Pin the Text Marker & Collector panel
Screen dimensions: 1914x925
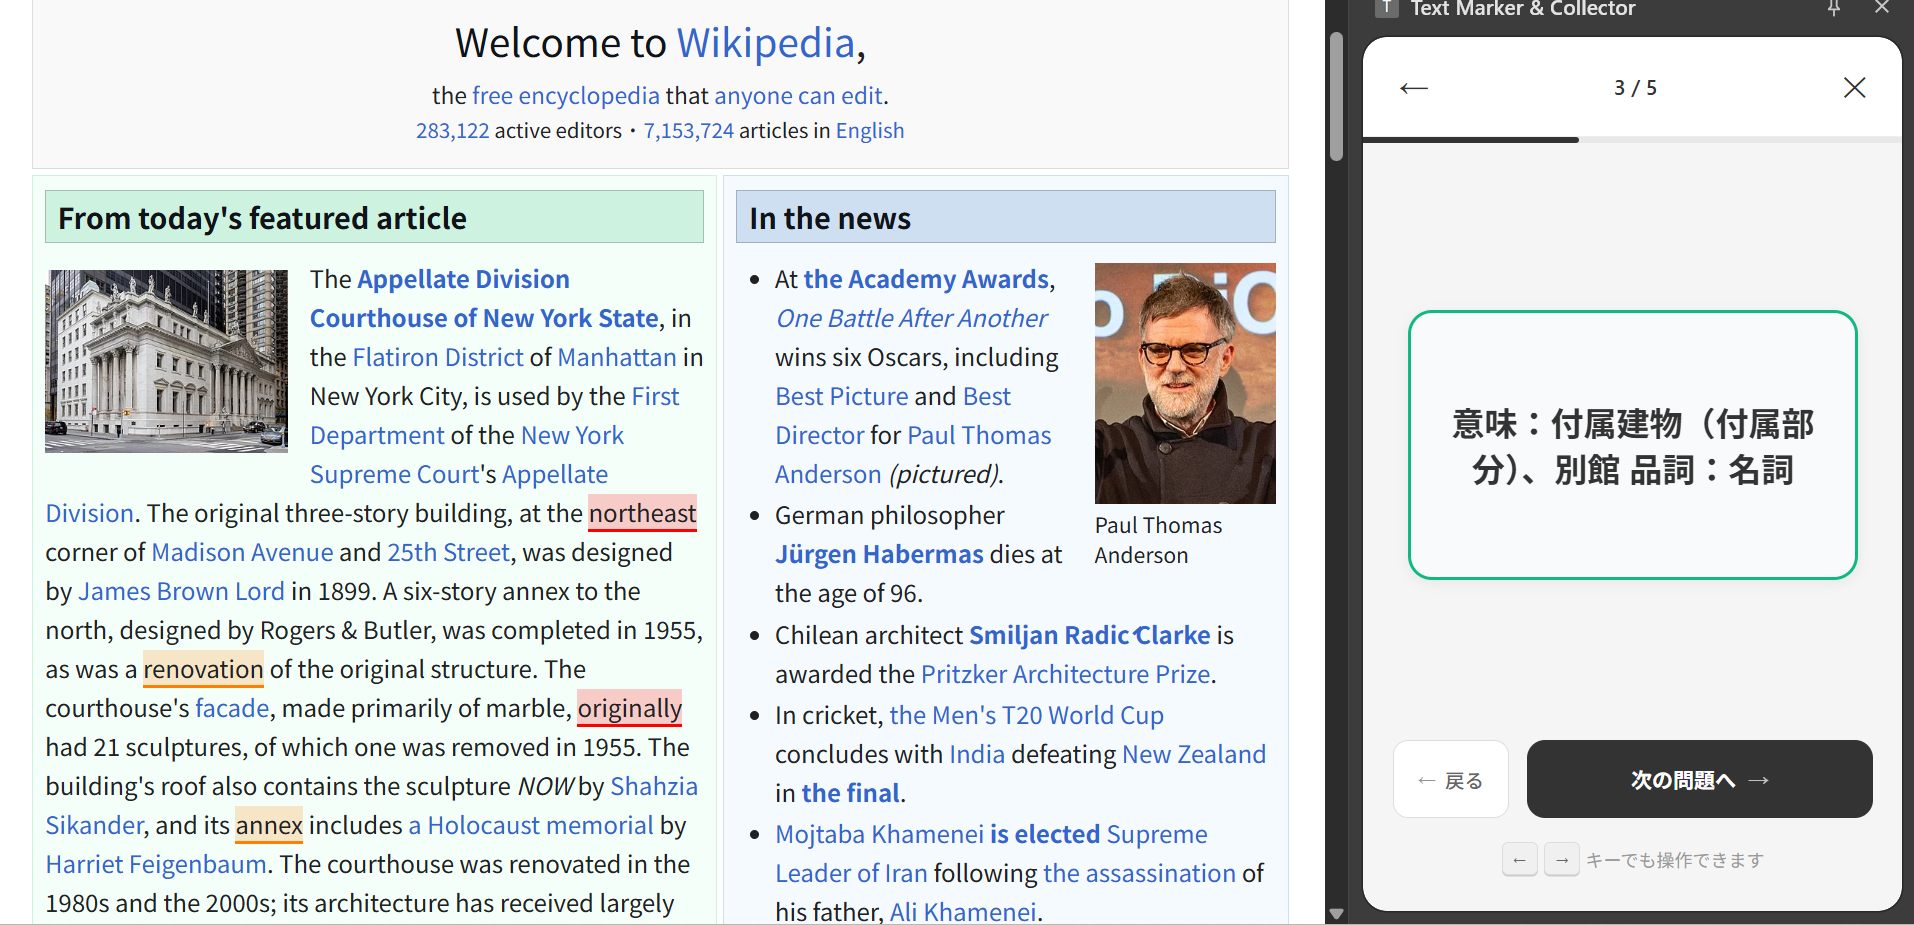(x=1833, y=9)
